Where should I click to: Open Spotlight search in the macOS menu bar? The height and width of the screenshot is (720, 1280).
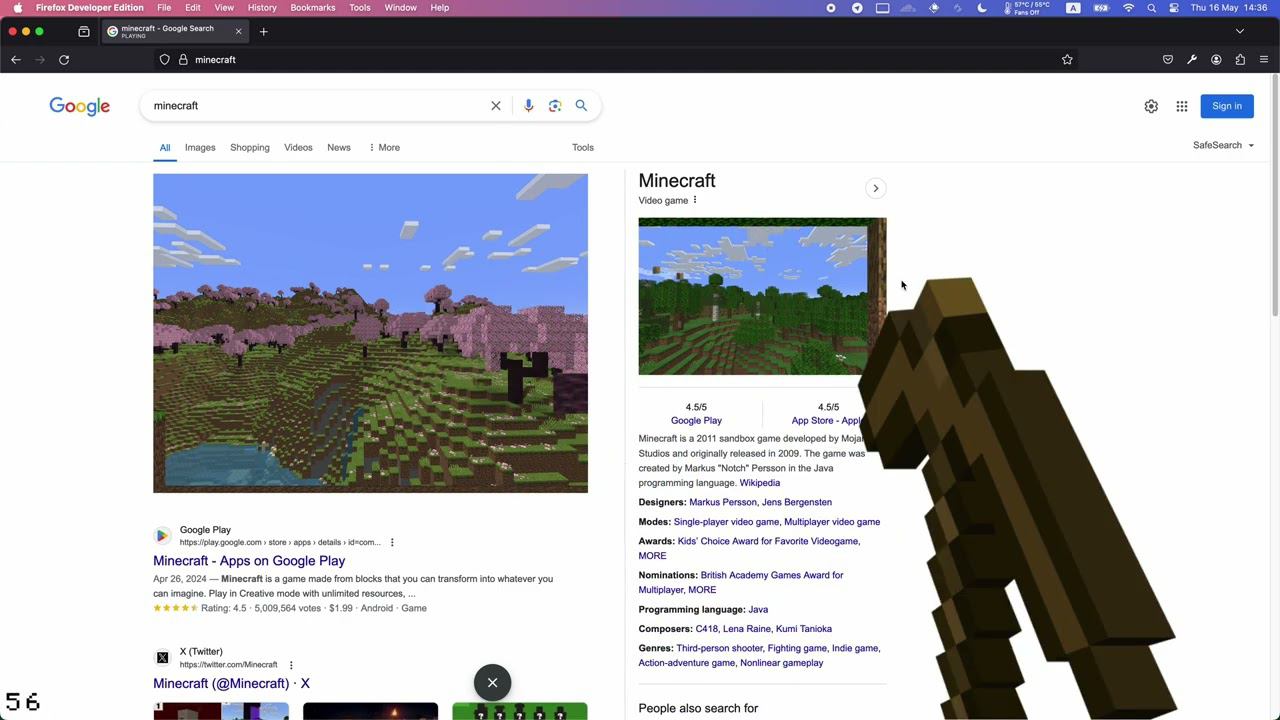(x=1152, y=8)
